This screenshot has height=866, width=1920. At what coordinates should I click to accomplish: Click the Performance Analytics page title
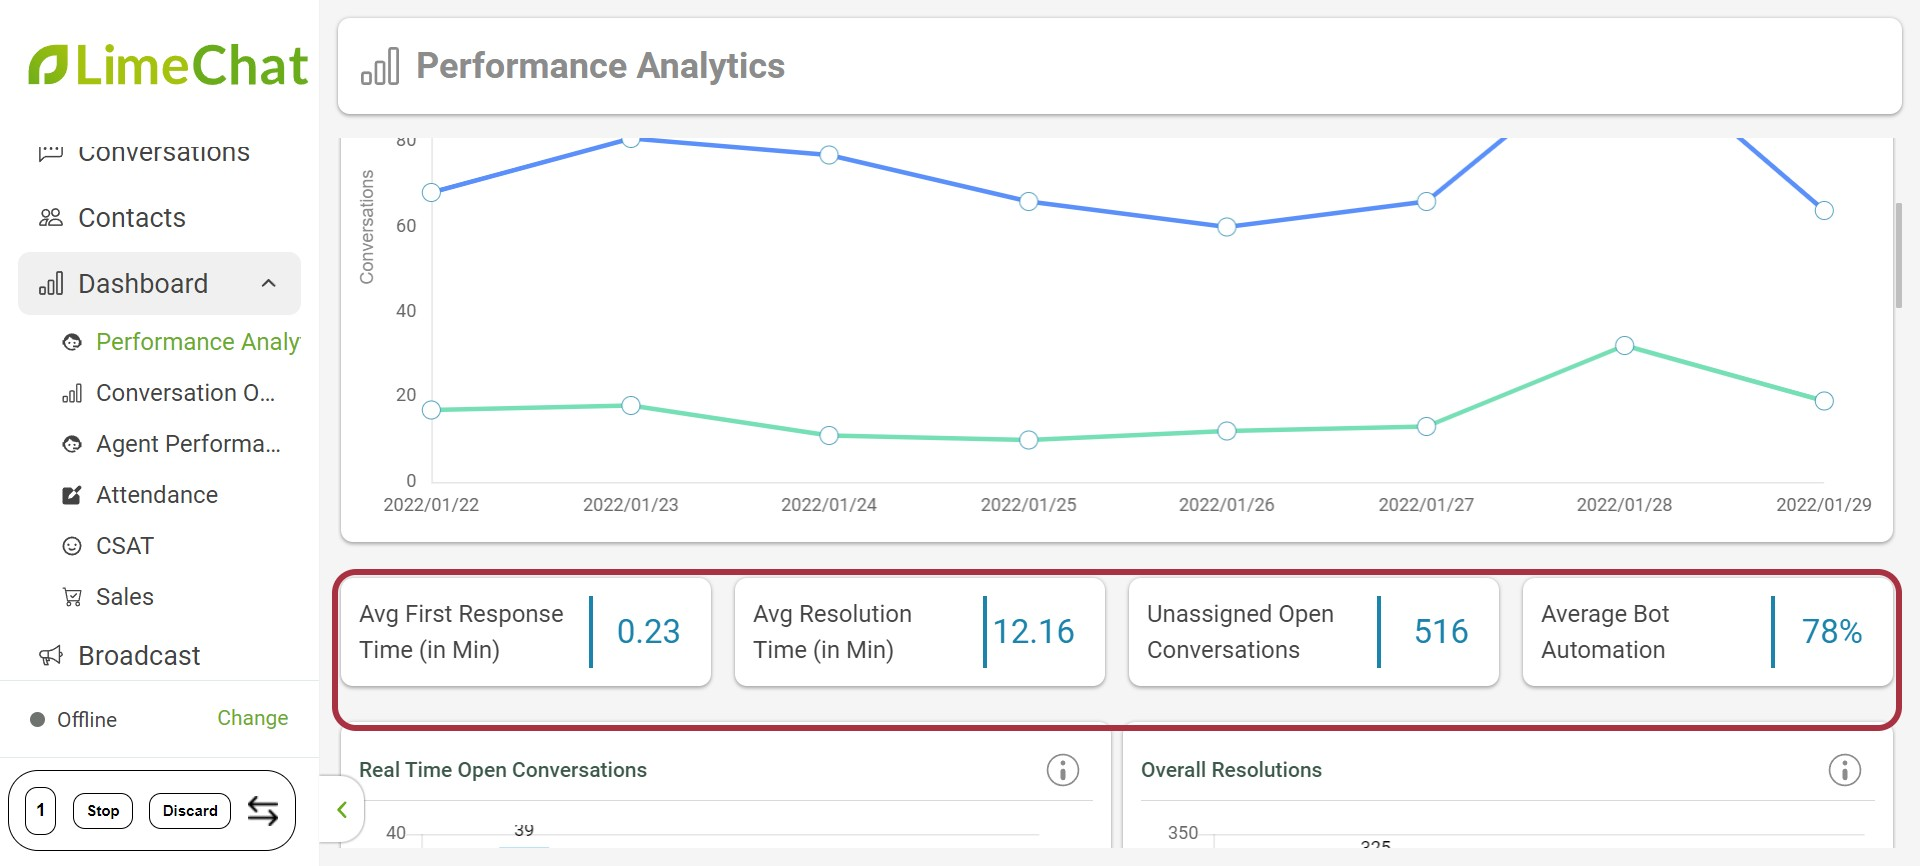(600, 66)
